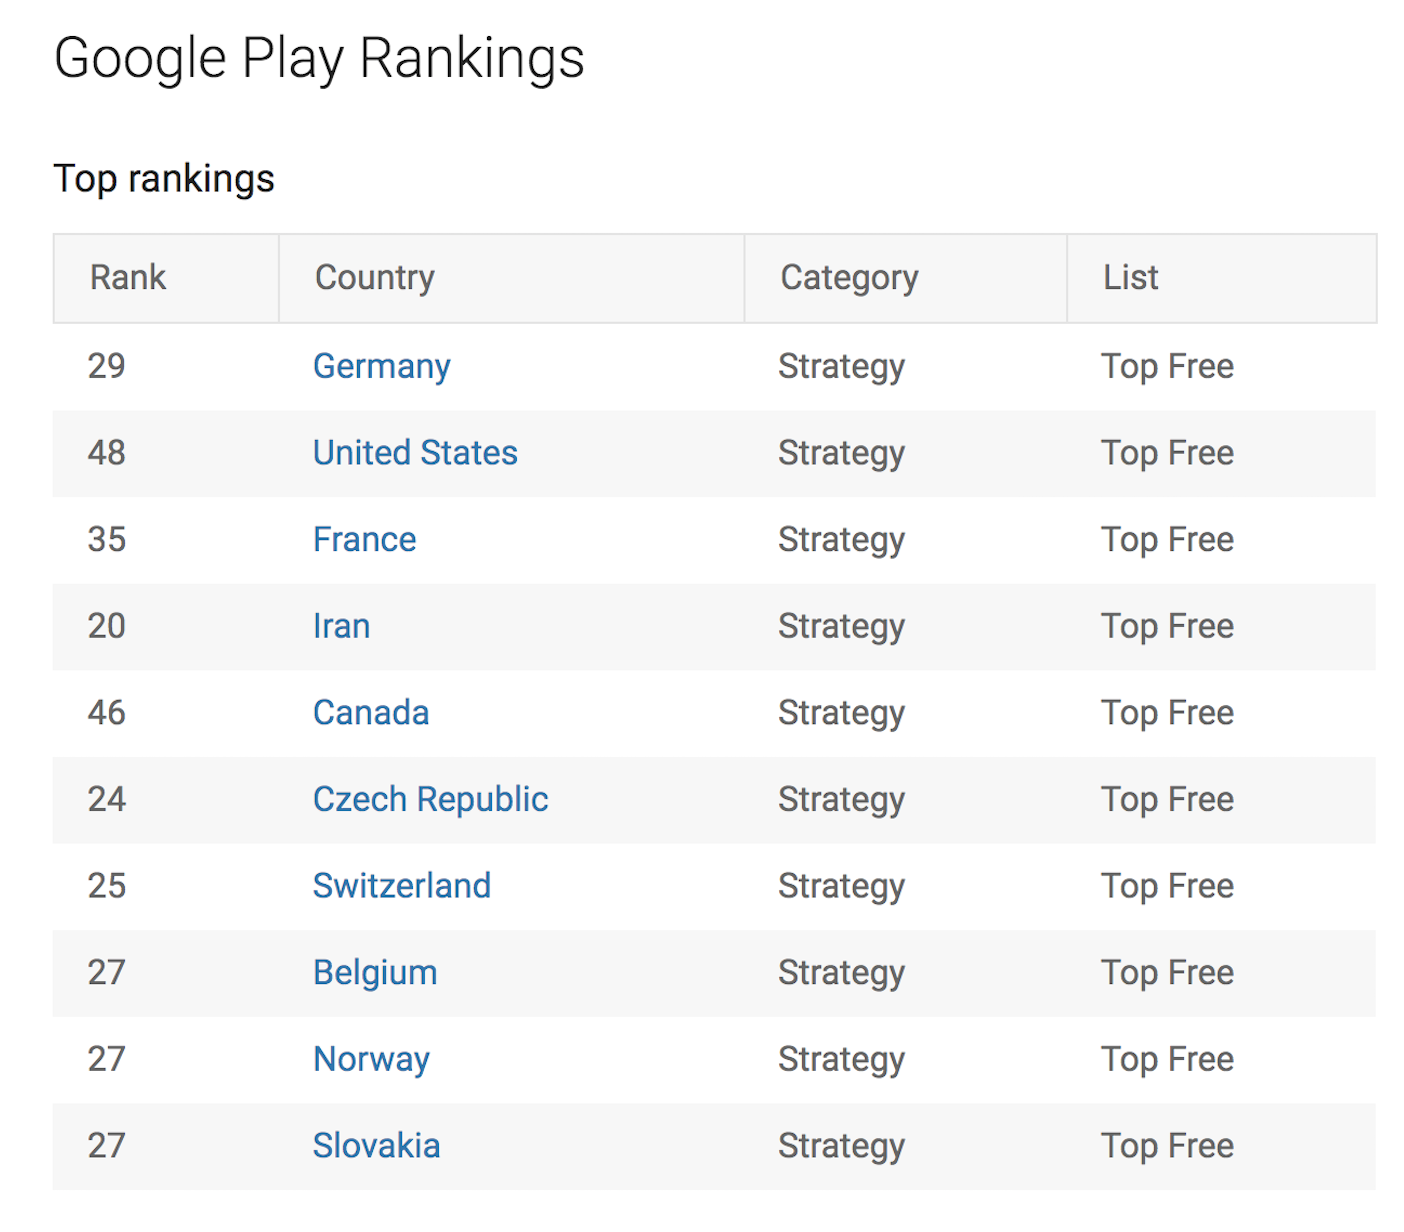Click rank 29 in the Germany row

click(107, 366)
